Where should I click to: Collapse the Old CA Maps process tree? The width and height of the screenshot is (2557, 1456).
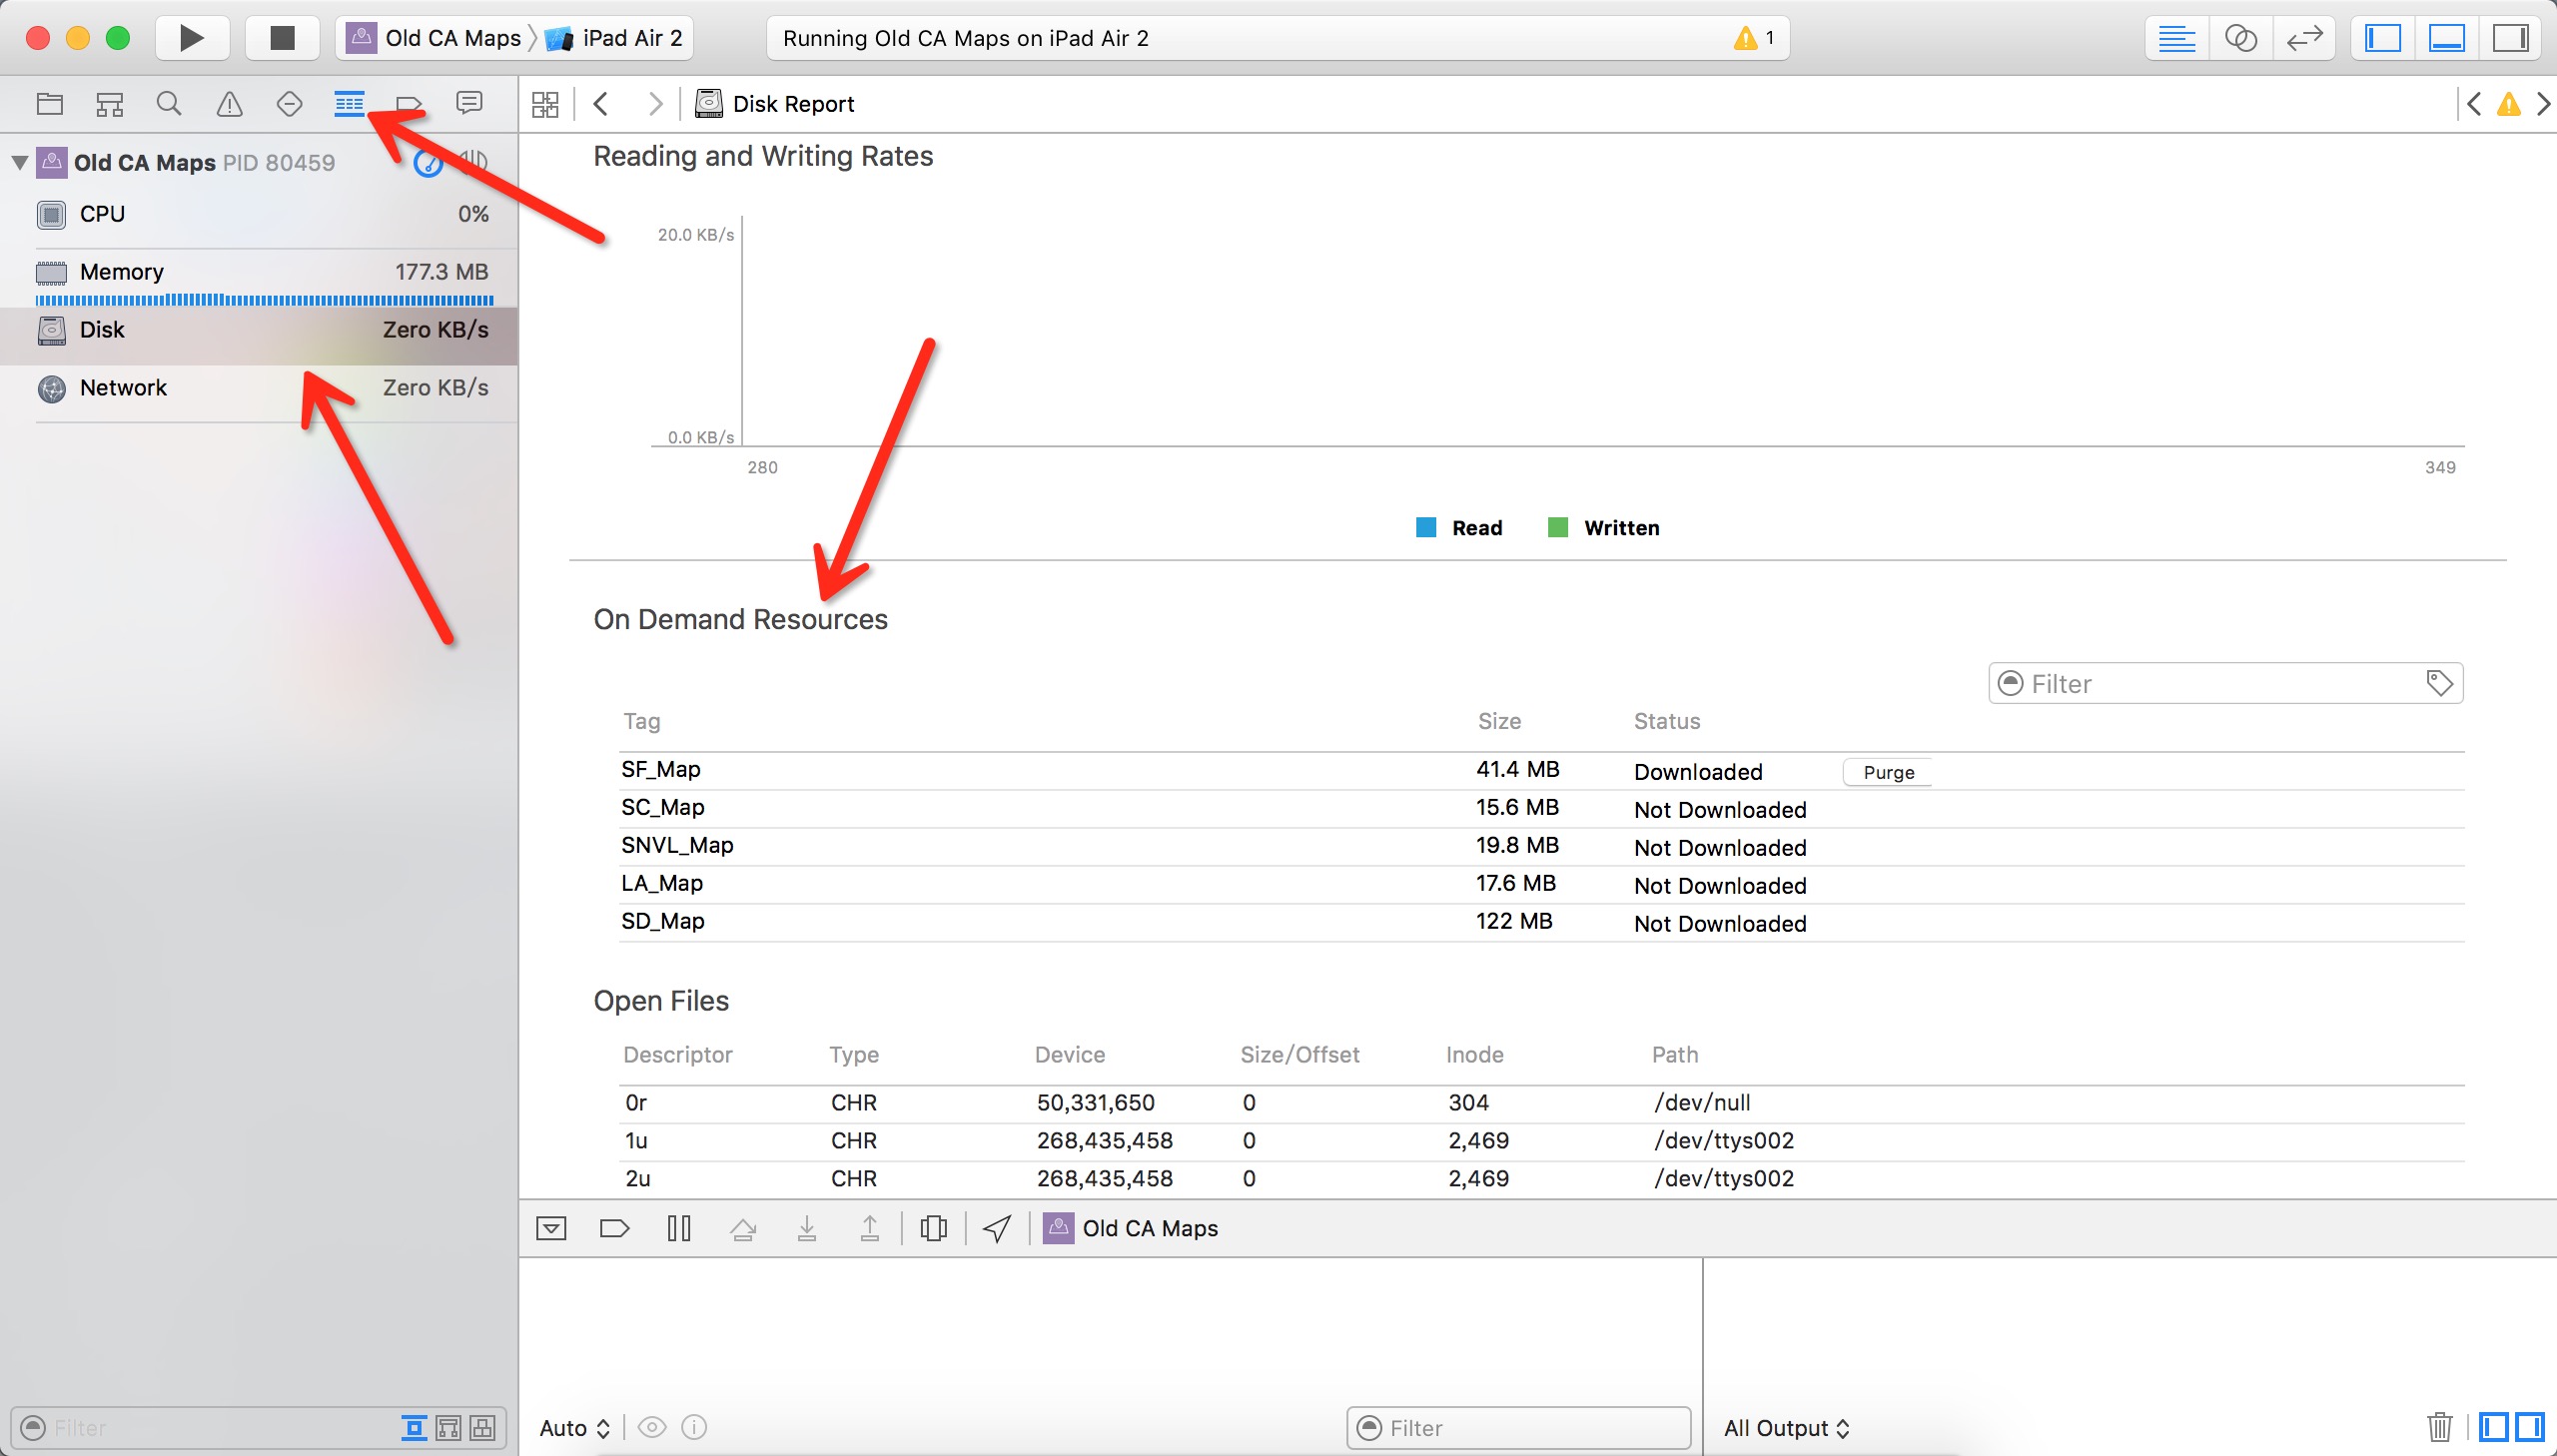pyautogui.click(x=19, y=162)
